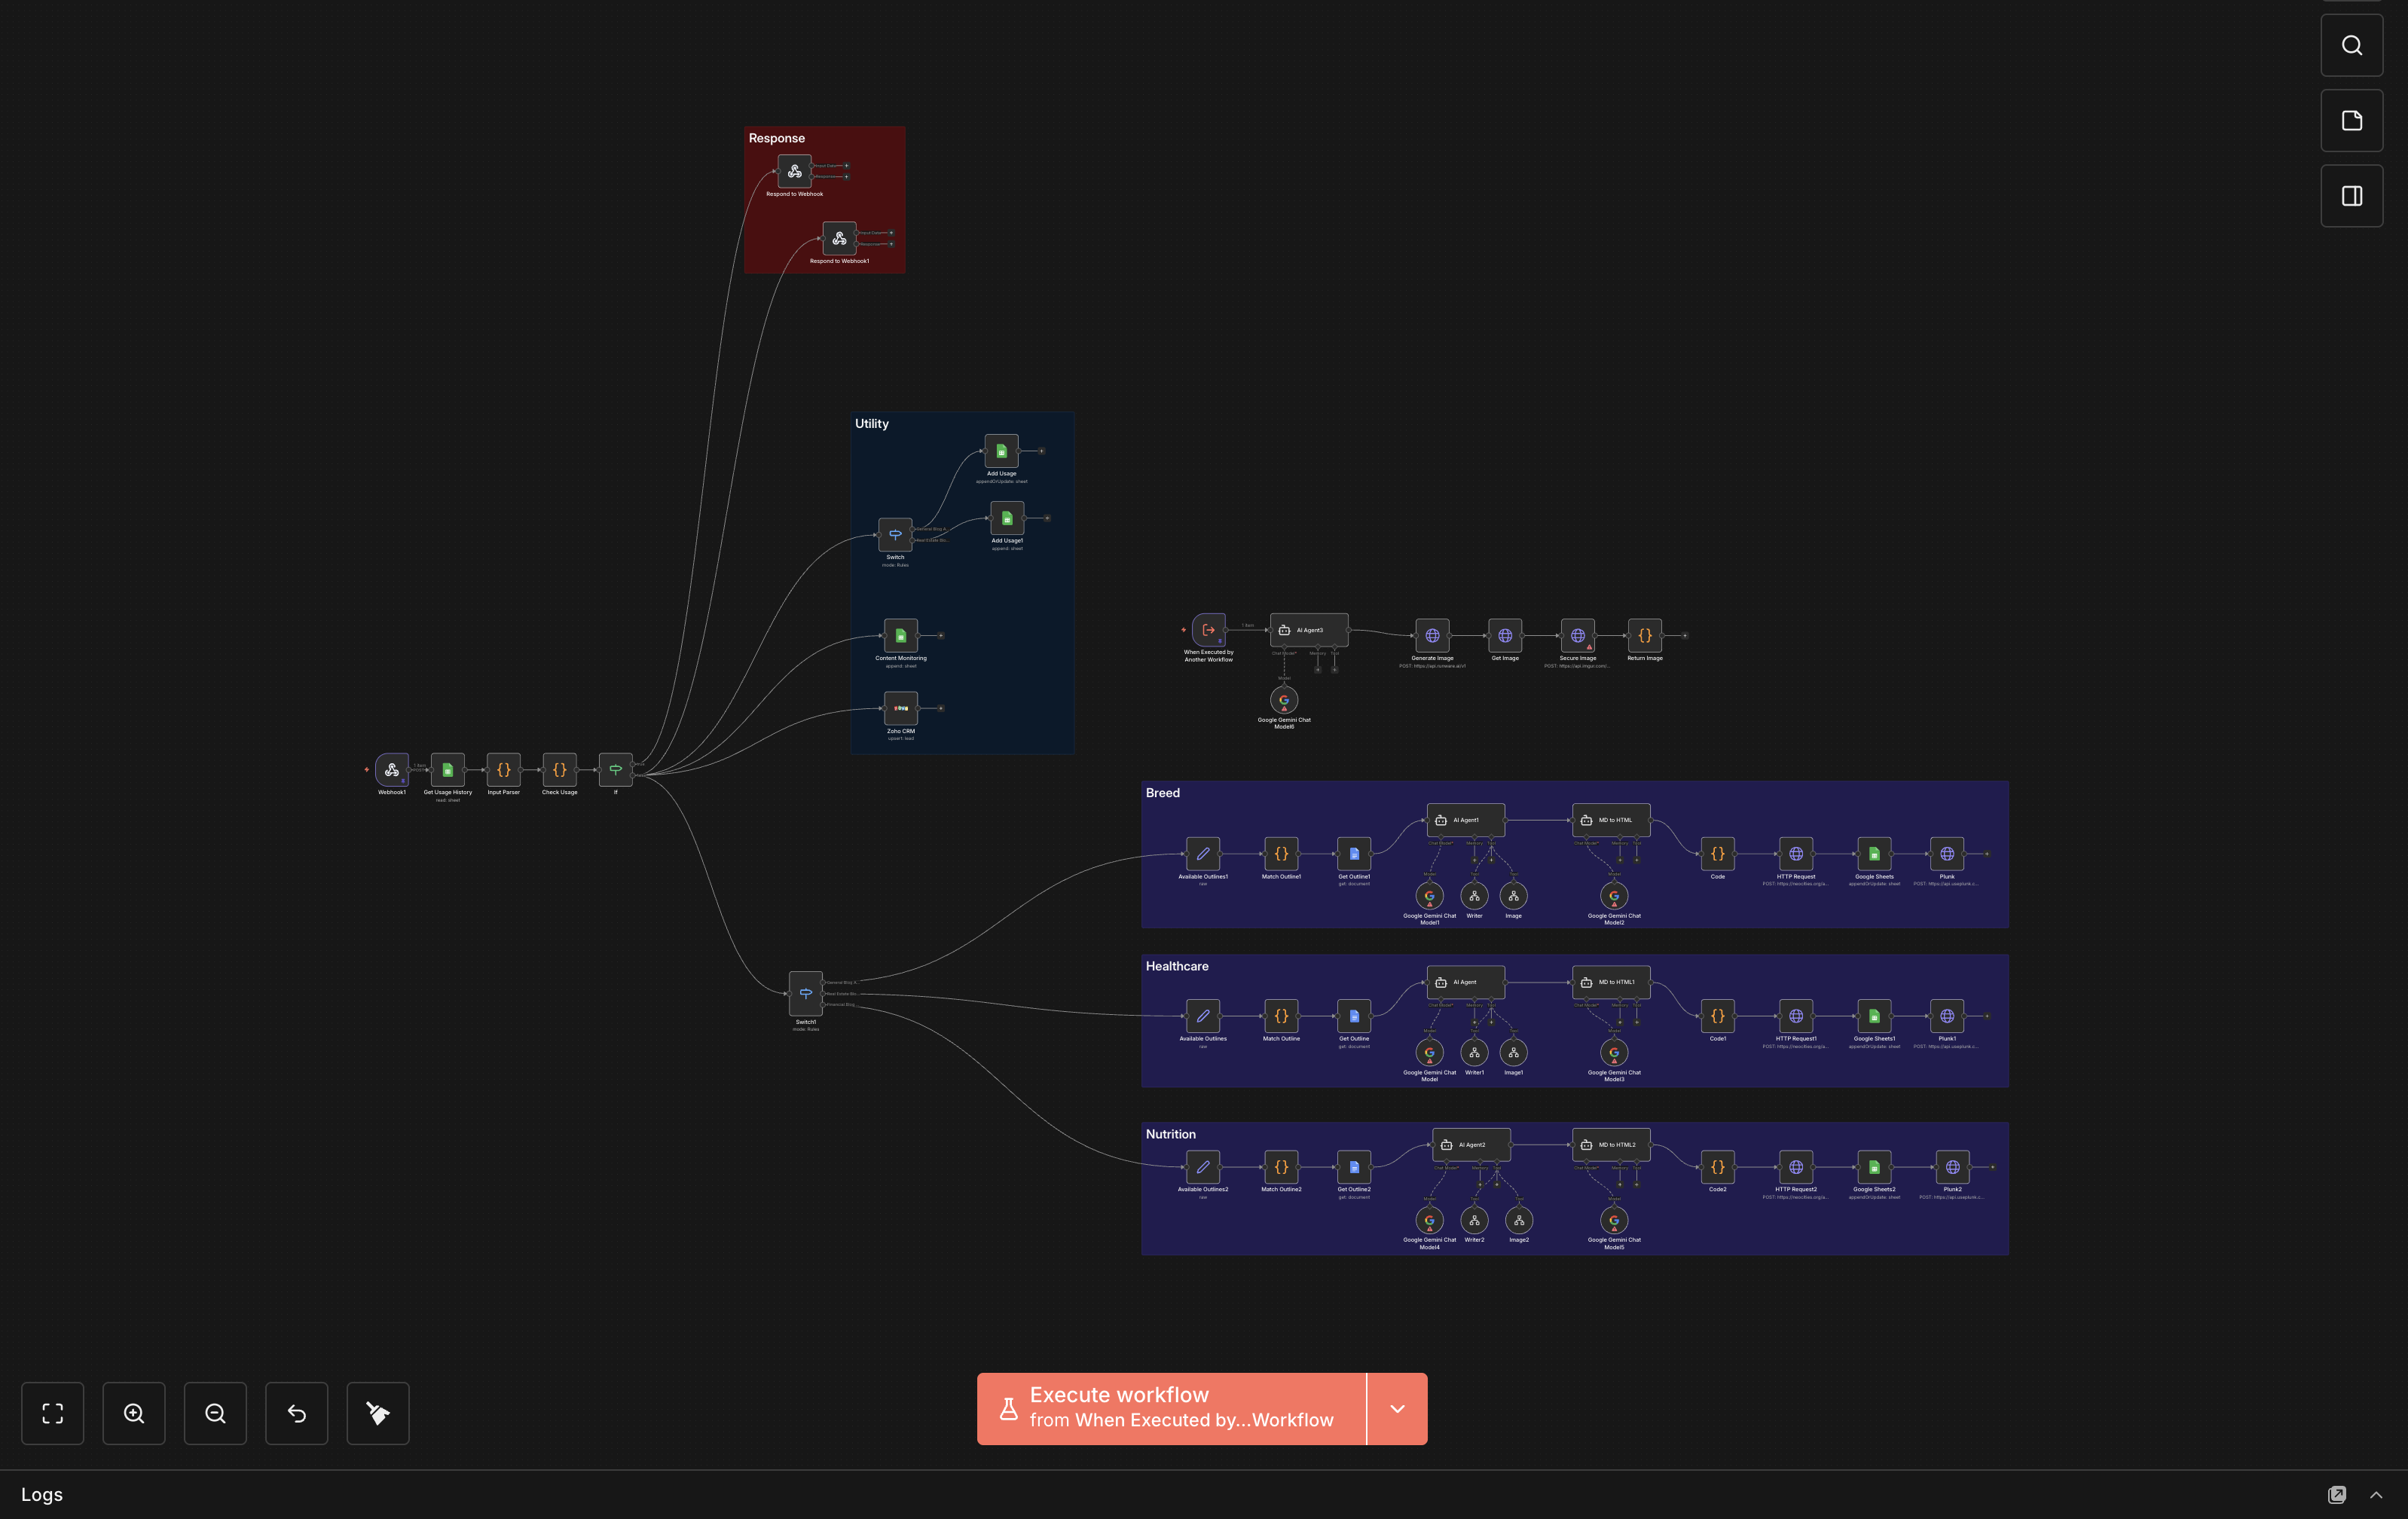This screenshot has height=1519, width=2408.
Task: Undo the last canvas action
Action: (x=297, y=1413)
